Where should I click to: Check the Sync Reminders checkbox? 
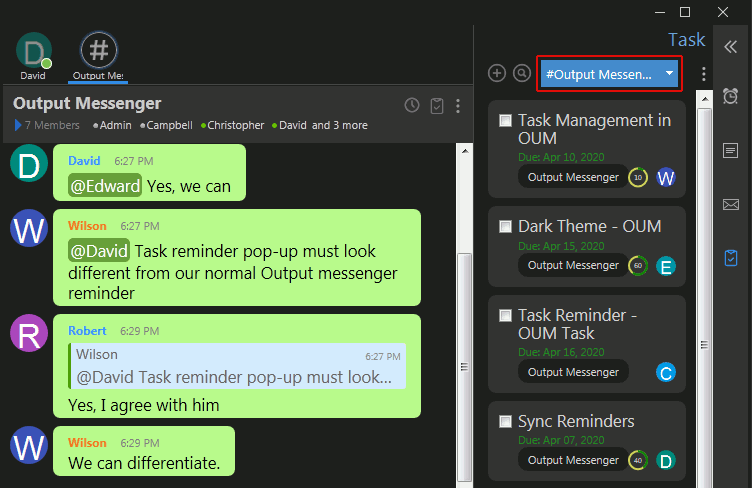[x=505, y=421]
